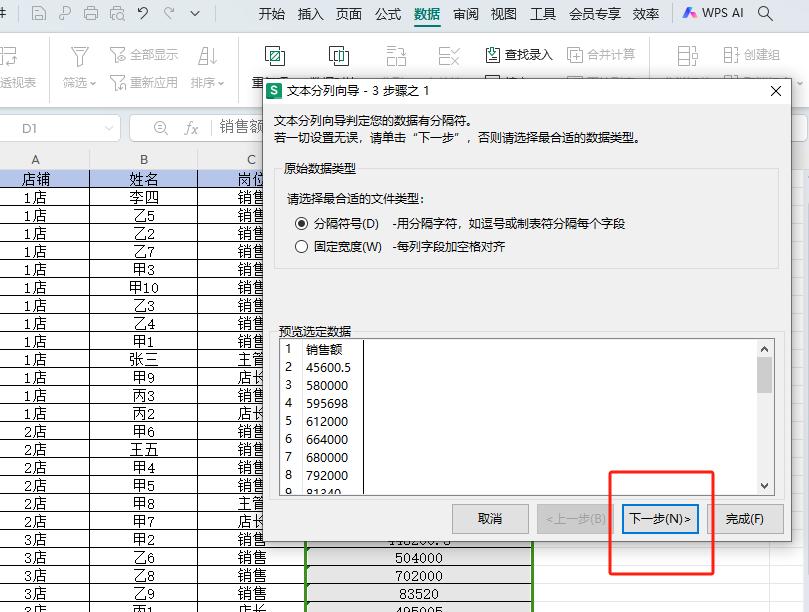Open the 视图 tab
The height and width of the screenshot is (612, 809).
point(504,13)
